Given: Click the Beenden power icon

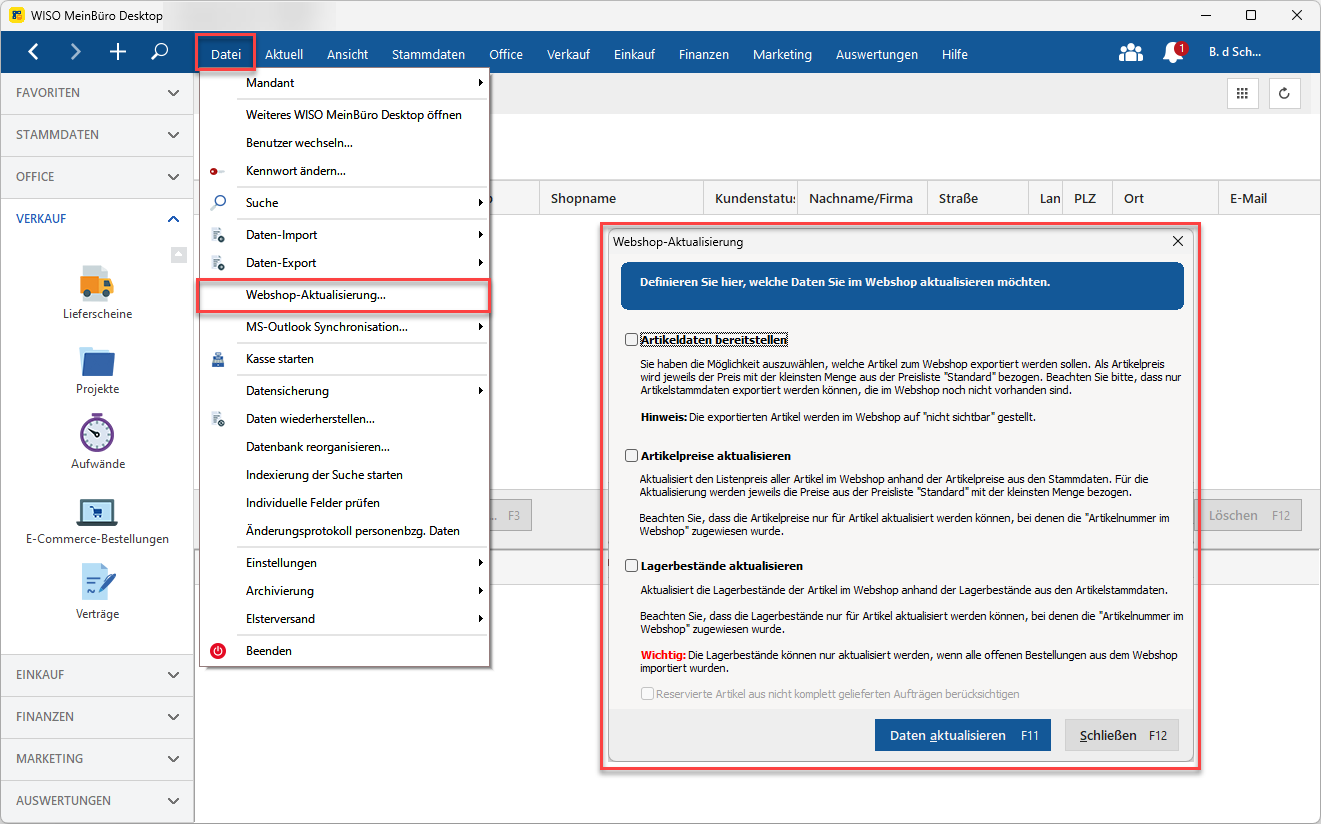Looking at the screenshot, I should (x=219, y=651).
